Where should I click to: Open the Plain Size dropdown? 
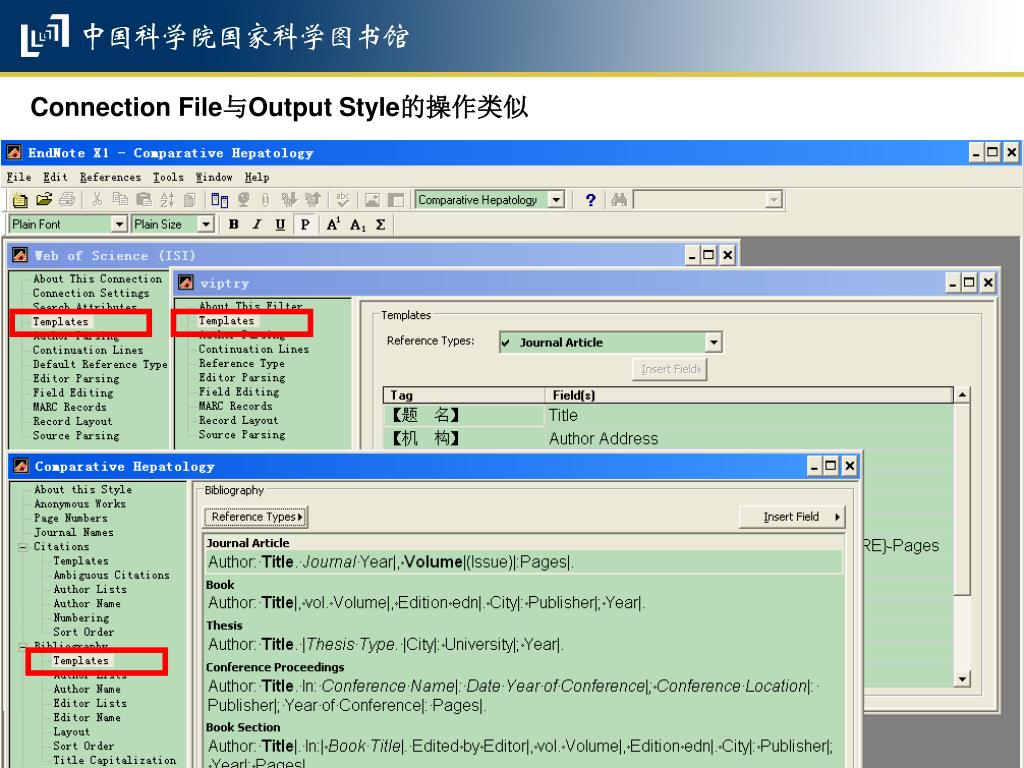click(206, 225)
